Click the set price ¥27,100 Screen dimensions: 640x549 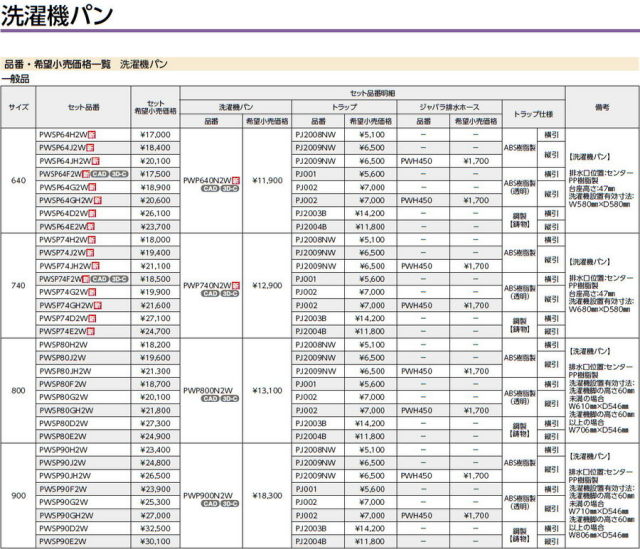click(x=155, y=318)
